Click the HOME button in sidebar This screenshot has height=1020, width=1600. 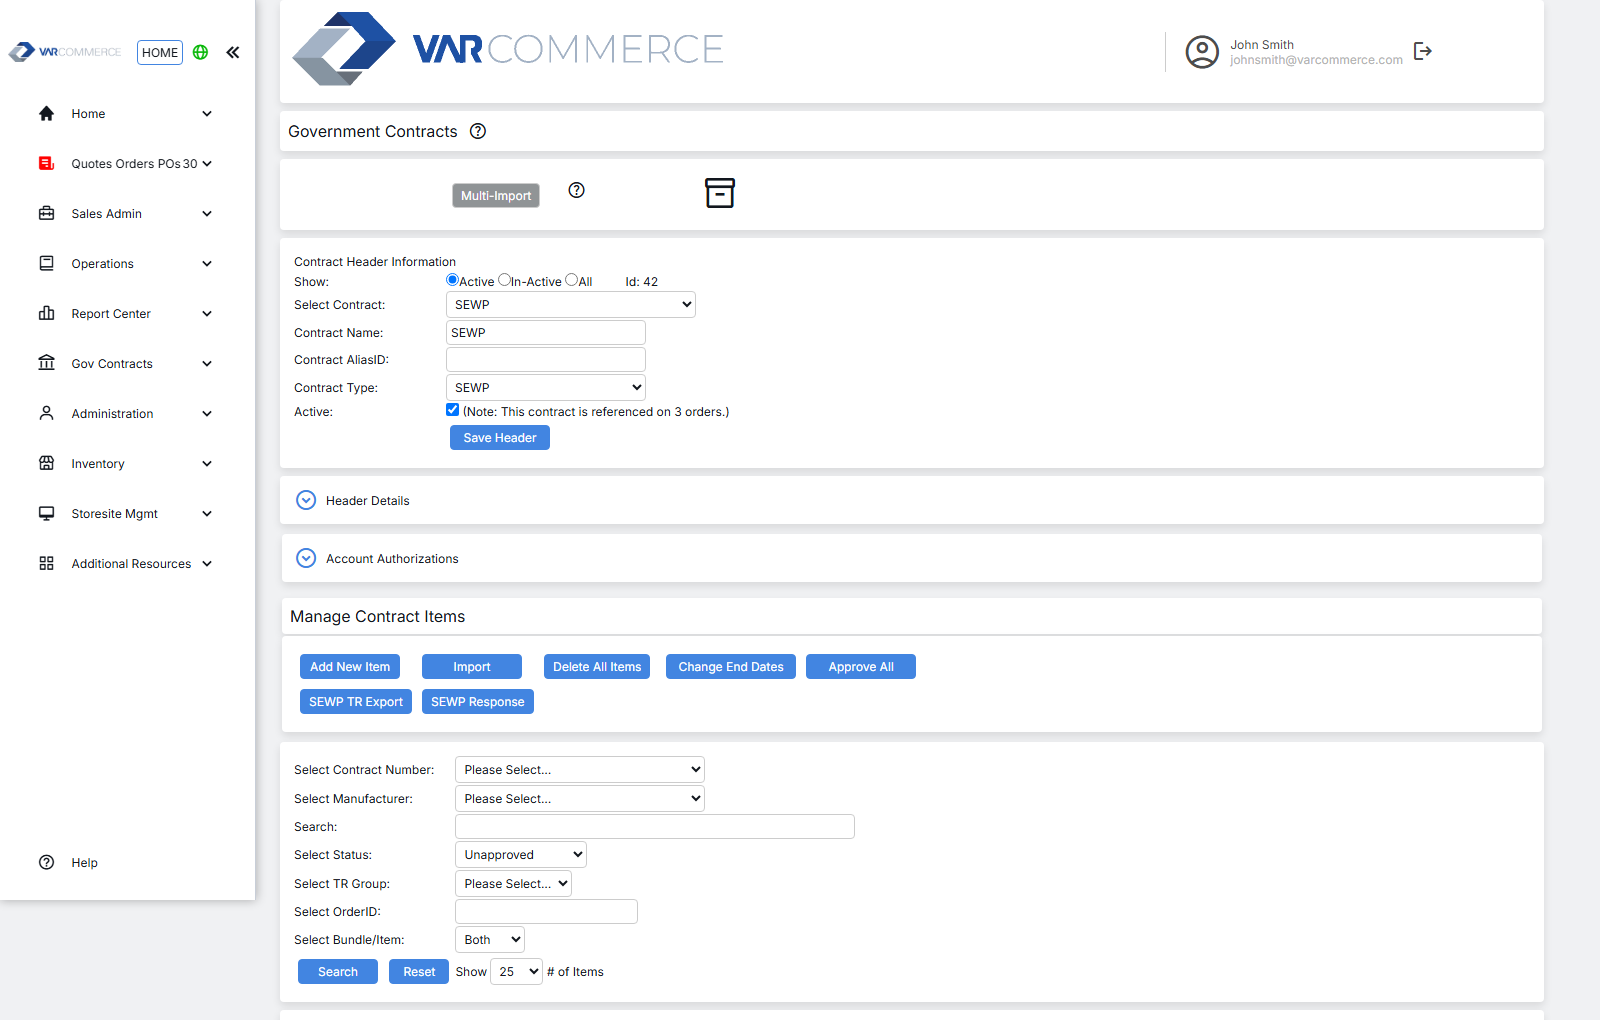160,53
